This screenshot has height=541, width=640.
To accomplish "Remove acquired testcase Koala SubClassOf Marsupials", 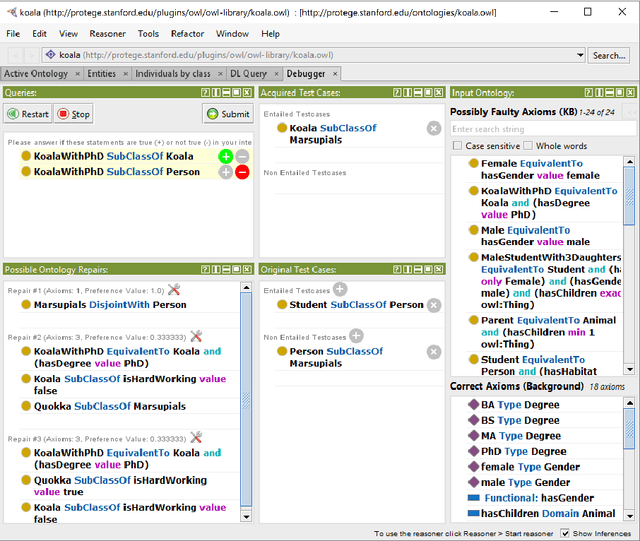I will 433,128.
